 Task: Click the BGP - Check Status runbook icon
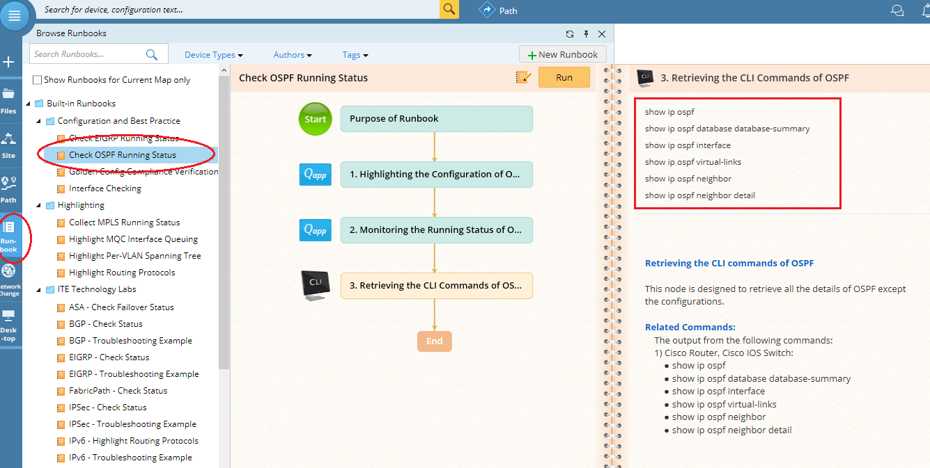click(x=60, y=324)
